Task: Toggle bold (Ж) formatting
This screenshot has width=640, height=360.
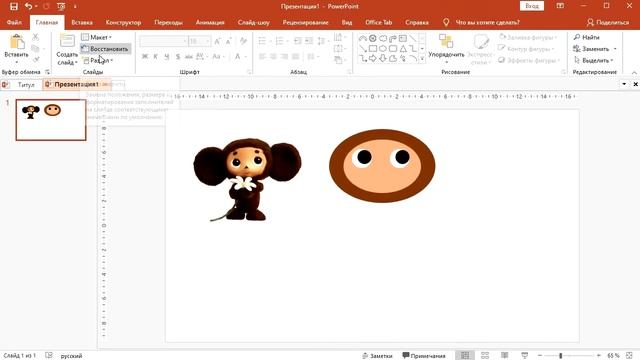Action: point(144,56)
